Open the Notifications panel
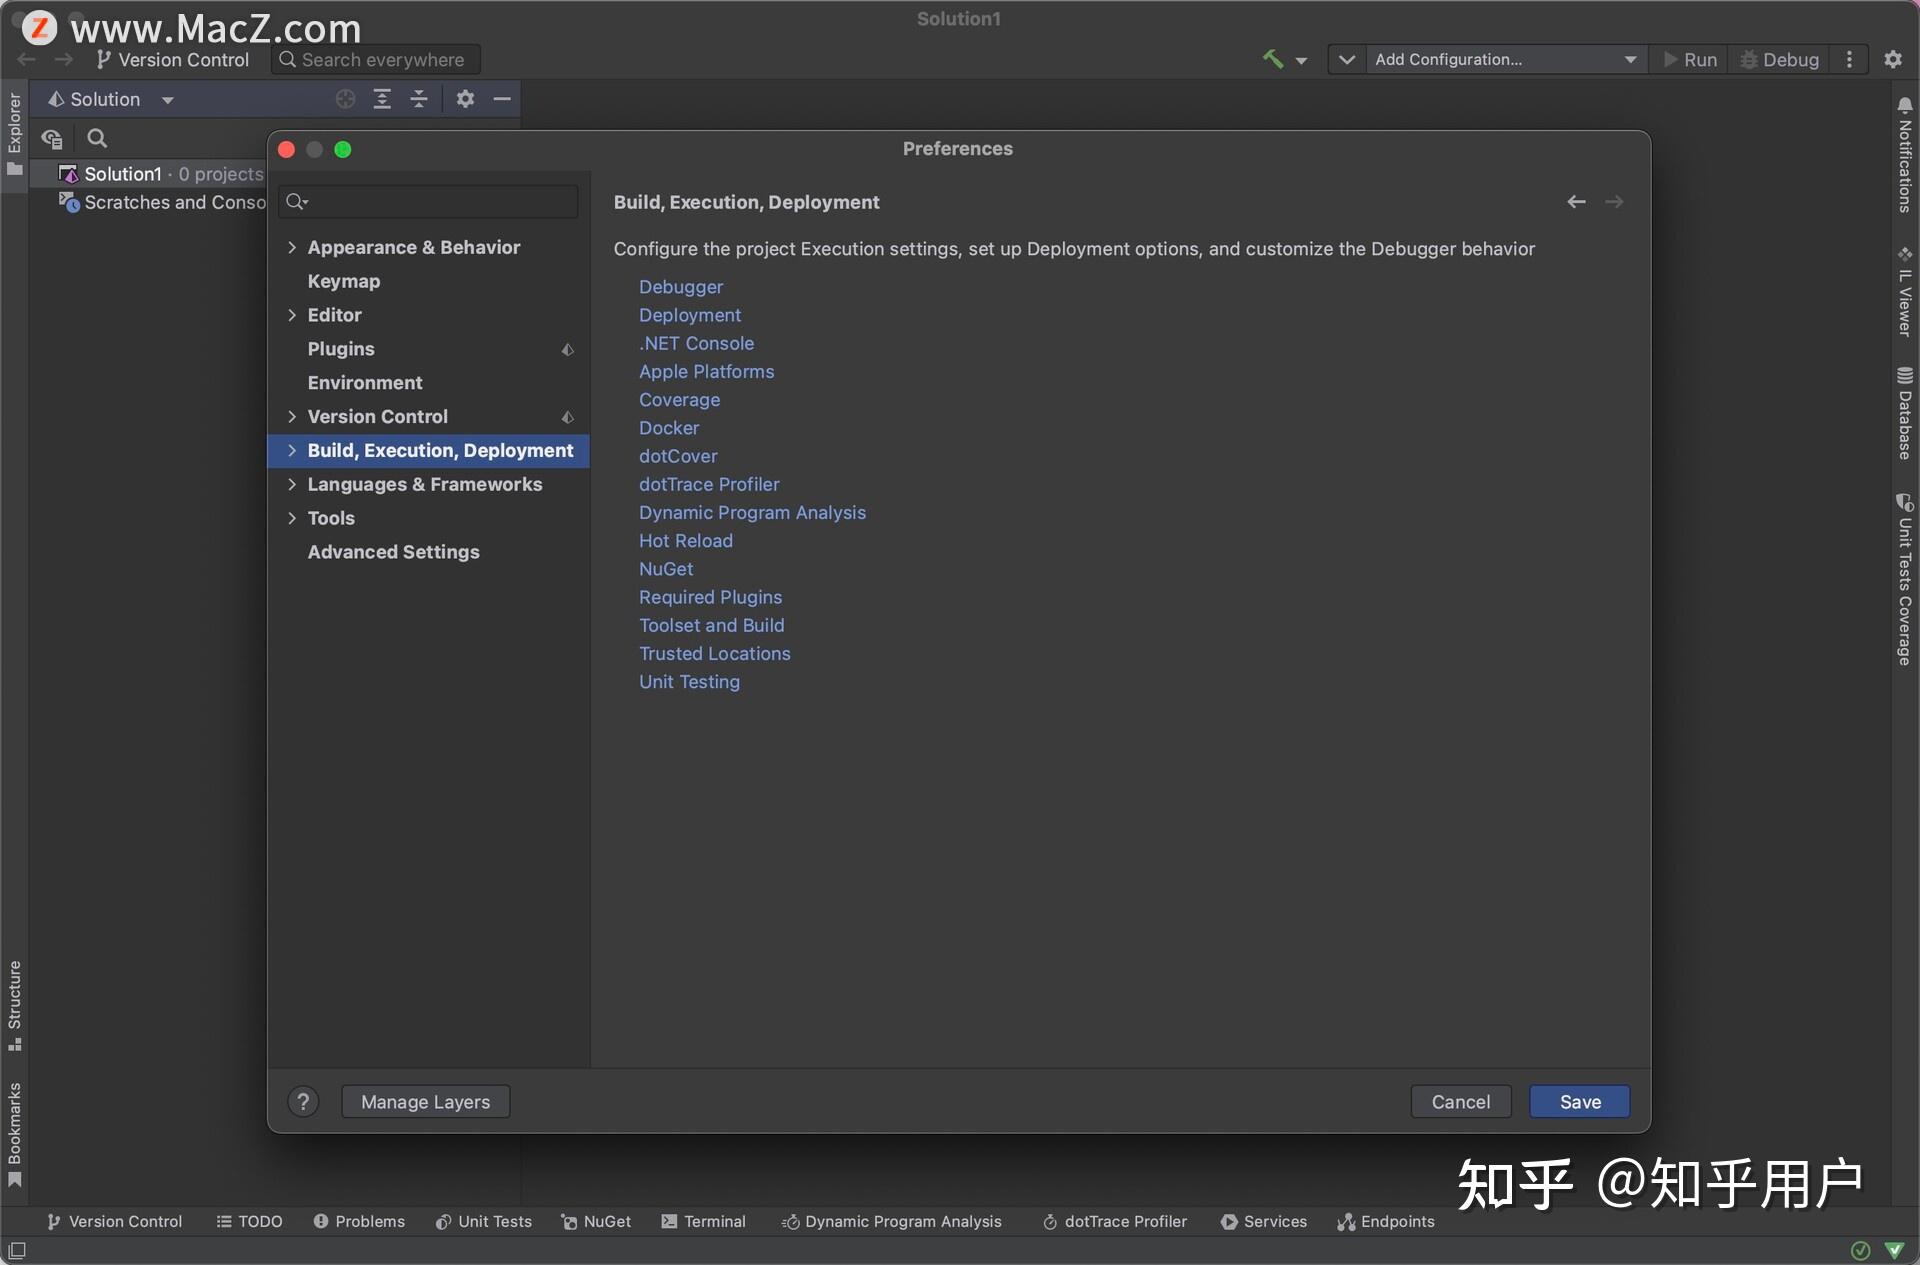 coord(1906,155)
